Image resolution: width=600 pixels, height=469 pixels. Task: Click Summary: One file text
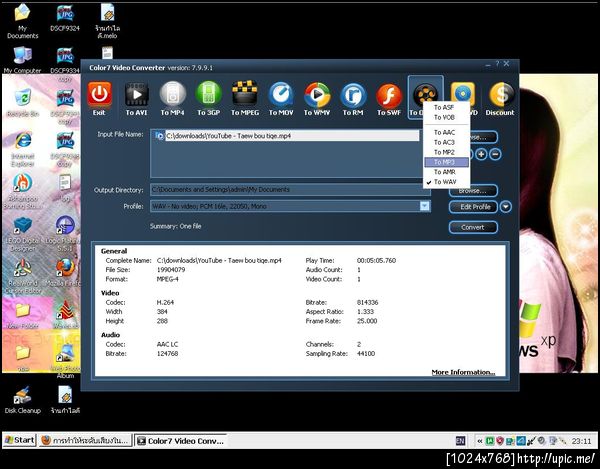pos(175,226)
